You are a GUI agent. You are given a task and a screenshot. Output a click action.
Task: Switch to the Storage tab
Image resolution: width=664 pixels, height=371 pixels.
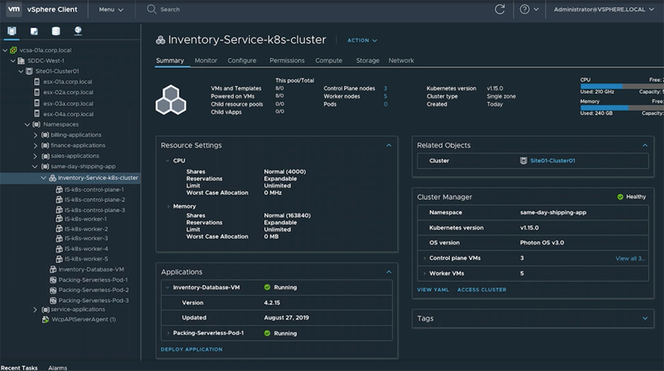[368, 61]
